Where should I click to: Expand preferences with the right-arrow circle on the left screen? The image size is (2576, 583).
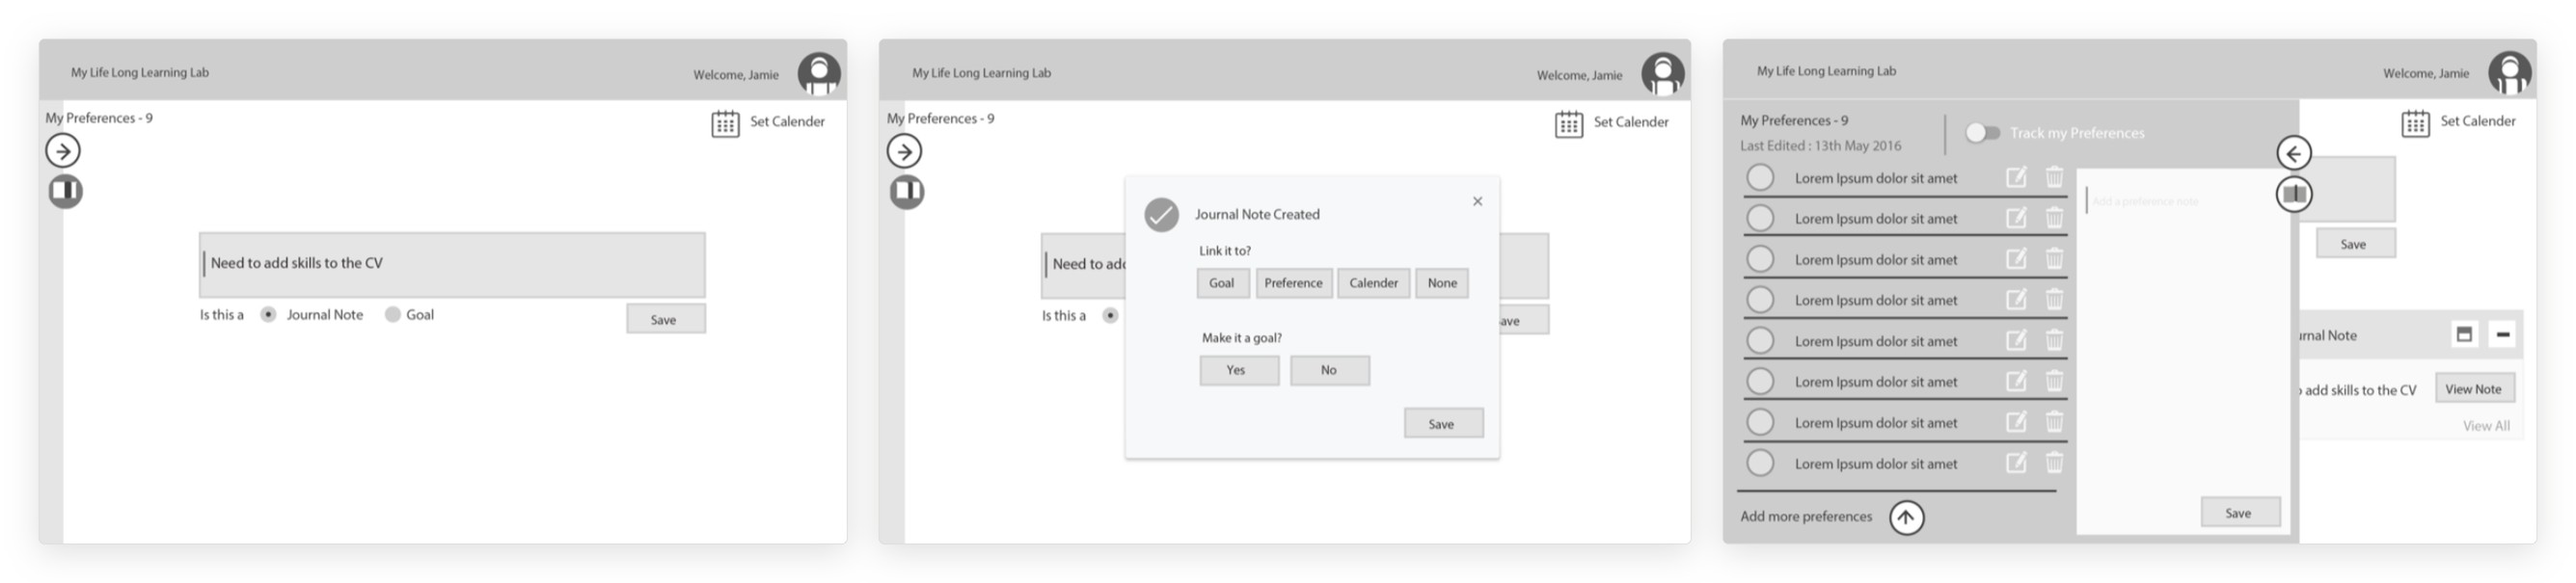[63, 151]
